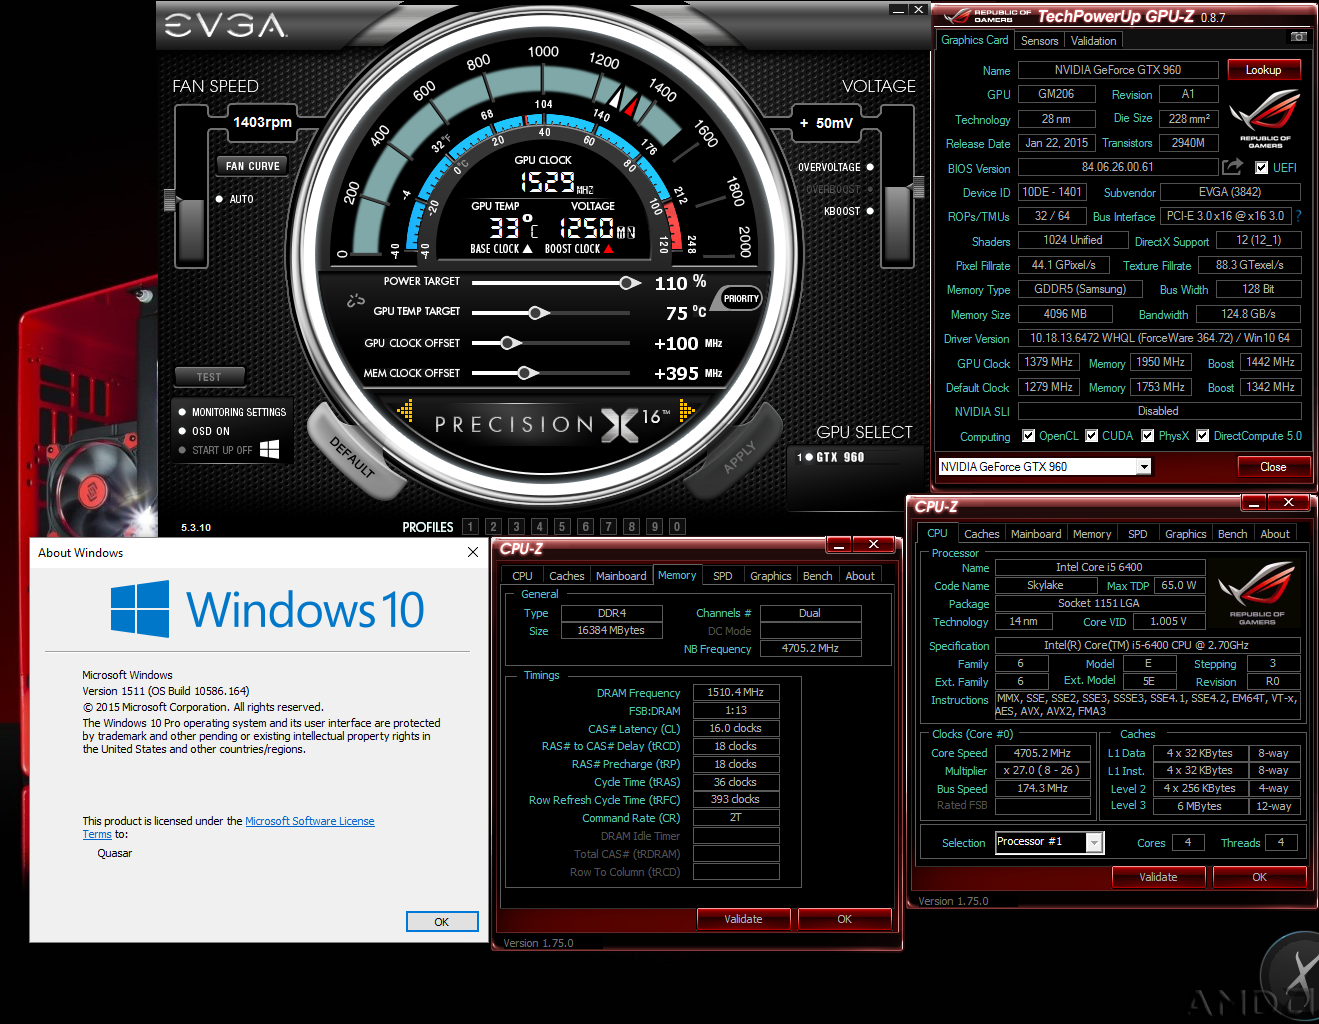Switch to the Validation tab in GPU-Z
Screen dimensions: 1319x1024
1093,41
